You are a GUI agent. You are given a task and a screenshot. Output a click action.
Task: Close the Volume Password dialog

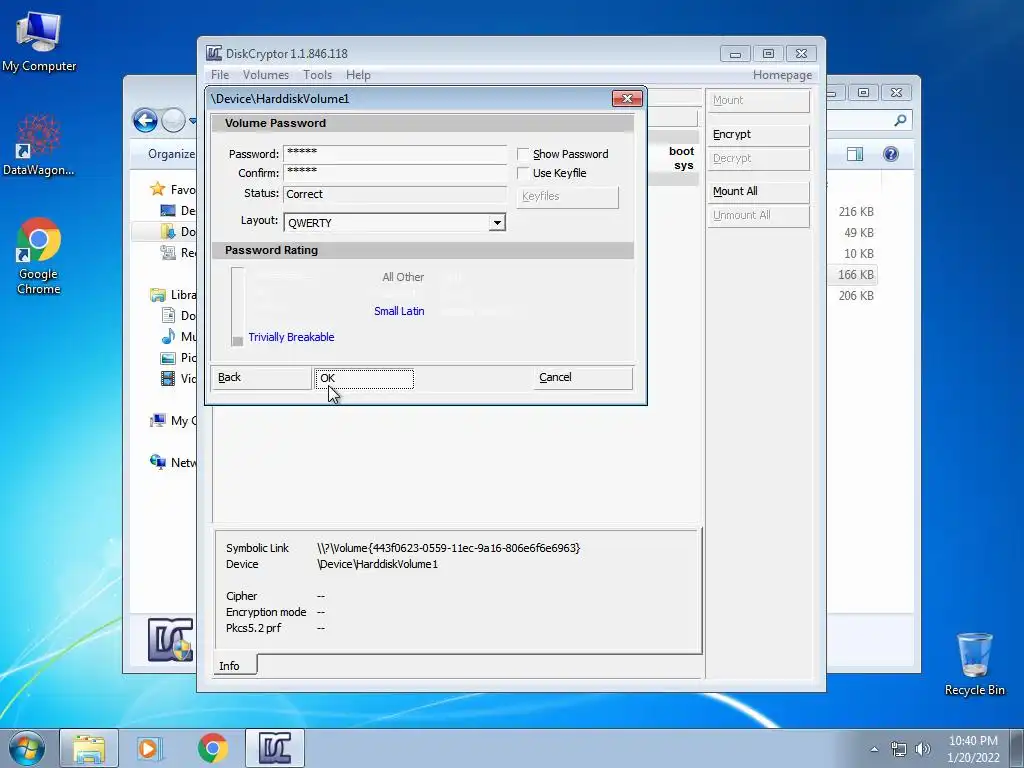[x=627, y=99]
